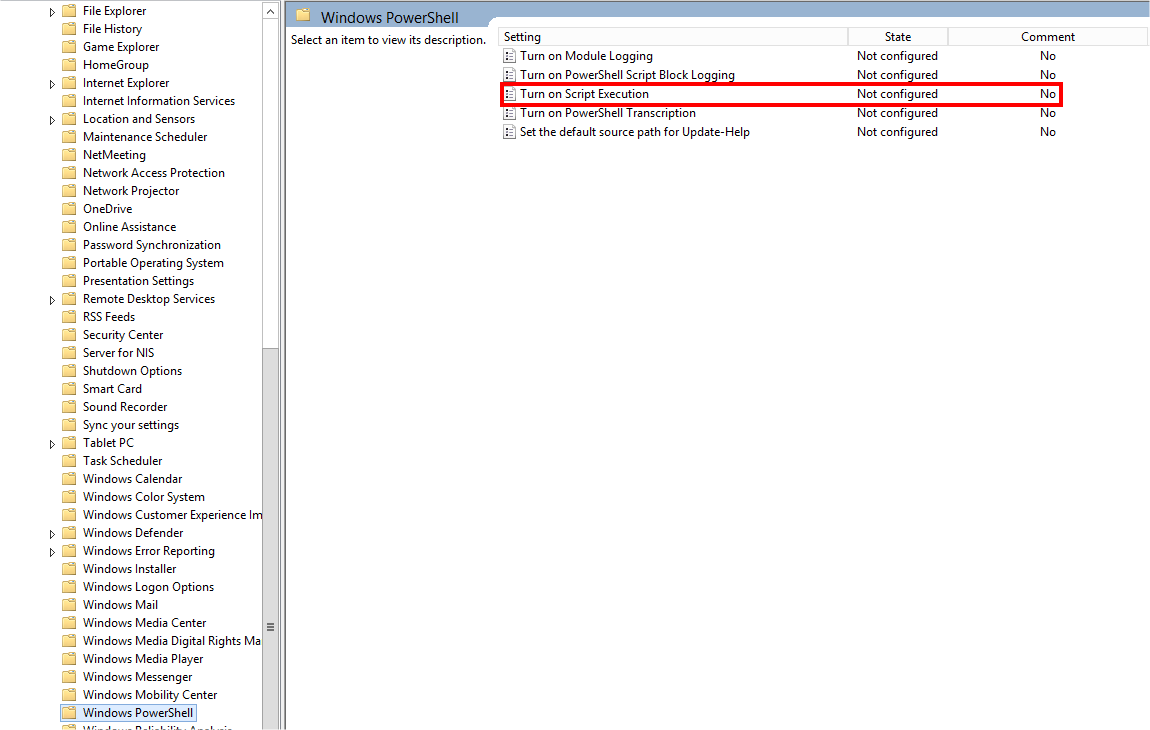Viewport: 1150px width, 730px height.
Task: Click the Update-Help source path policy icon
Action: [x=509, y=132]
